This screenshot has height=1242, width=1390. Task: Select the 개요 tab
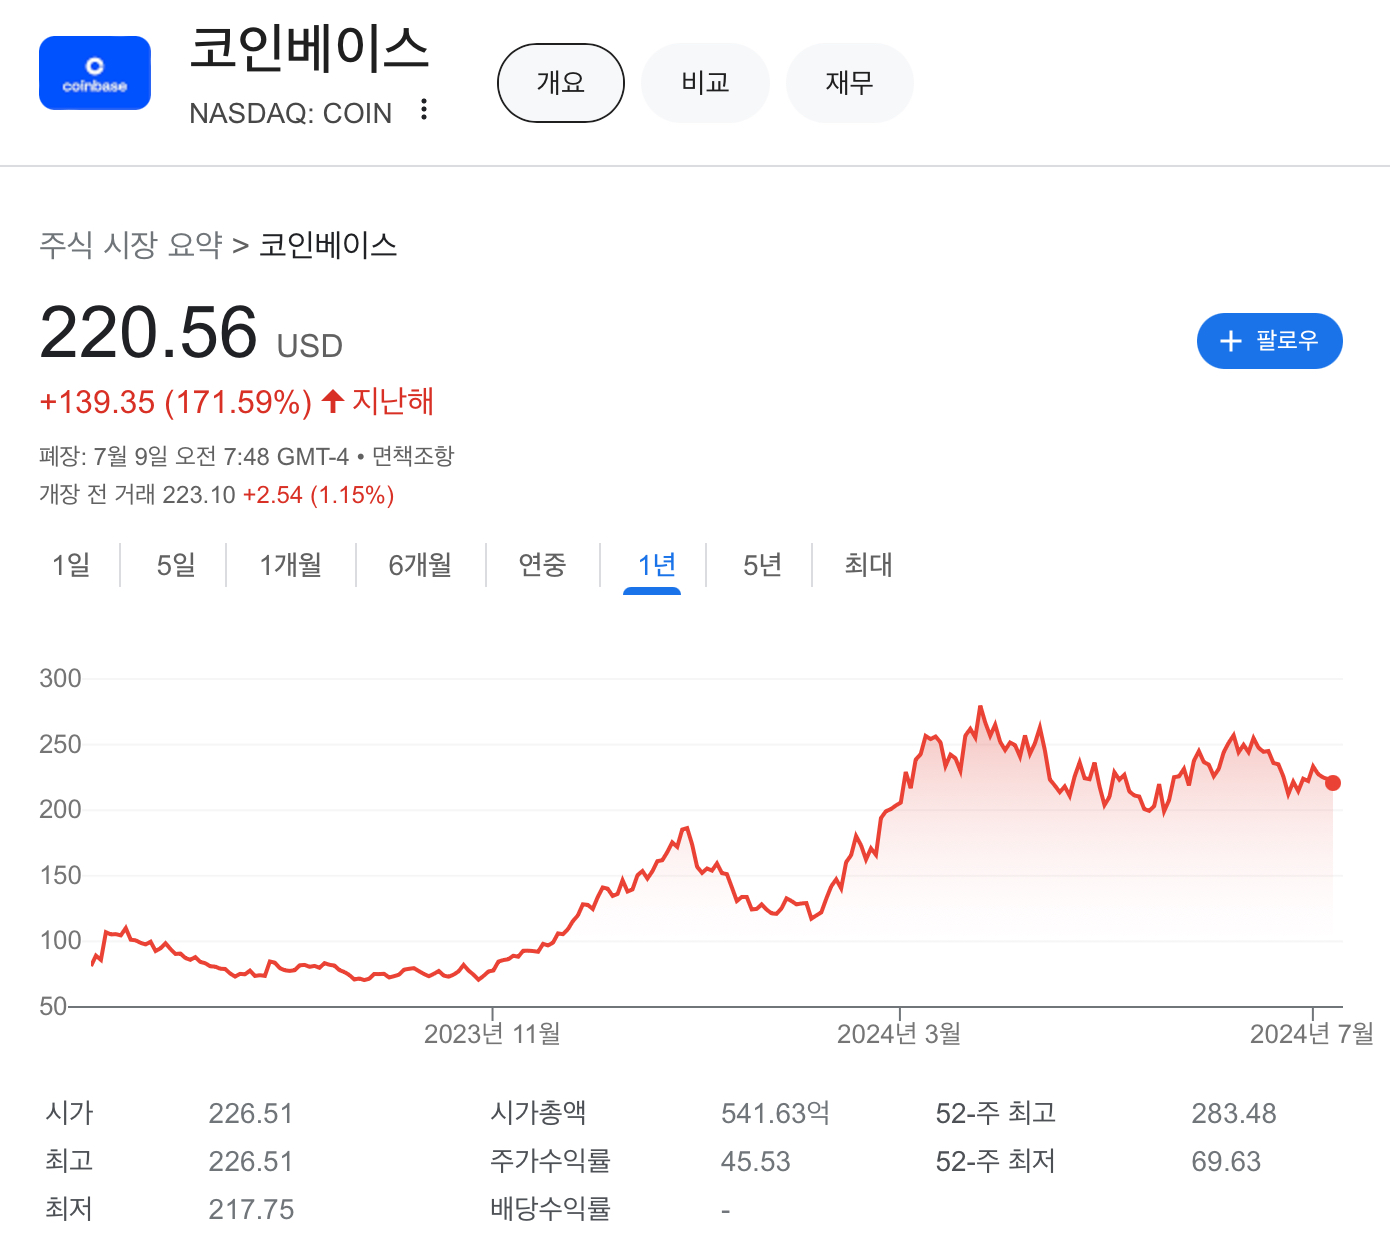pos(561,83)
